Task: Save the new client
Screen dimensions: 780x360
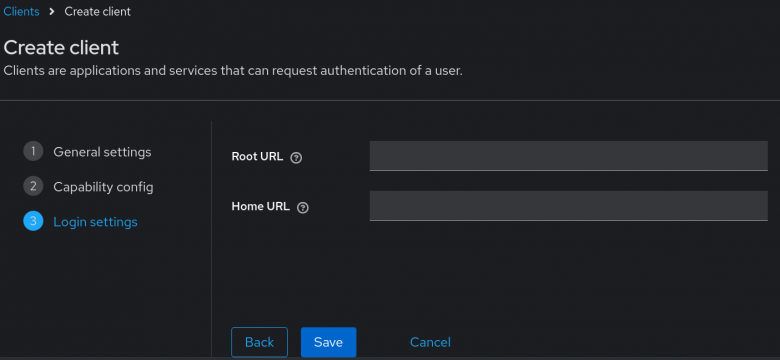Action: 328,342
